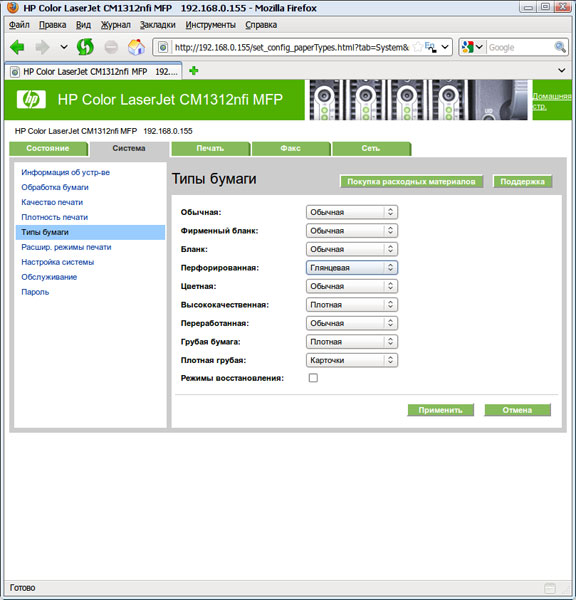This screenshot has width=576, height=600.
Task: Click the Применить button
Action: (x=441, y=410)
